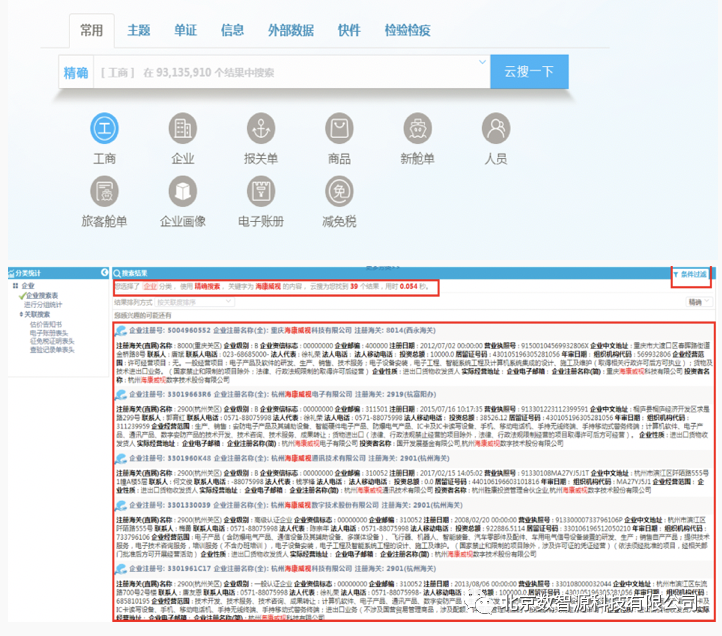Click 注册海关 8014(西永海关) text
The image size is (722, 636).
tap(395, 331)
